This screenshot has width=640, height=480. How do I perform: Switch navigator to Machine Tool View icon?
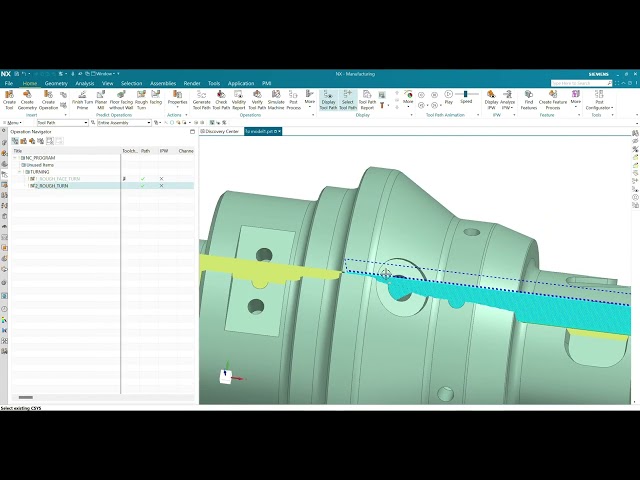(24, 141)
